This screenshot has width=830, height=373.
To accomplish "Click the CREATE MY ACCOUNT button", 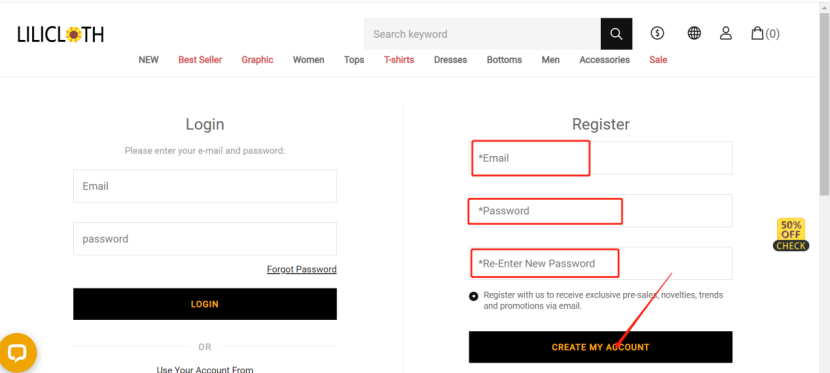I will (x=600, y=347).
